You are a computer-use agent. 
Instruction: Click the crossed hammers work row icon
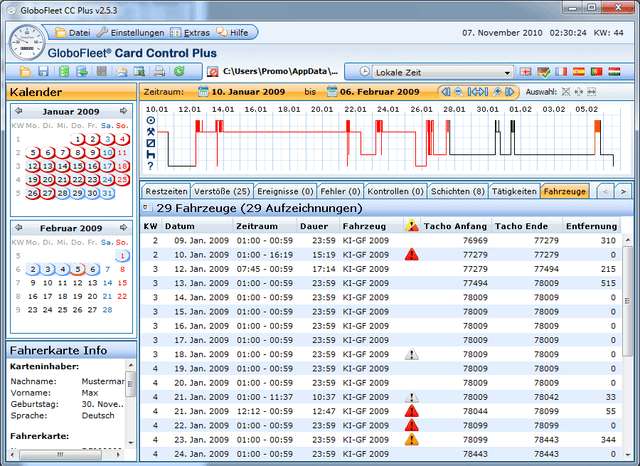(x=151, y=132)
